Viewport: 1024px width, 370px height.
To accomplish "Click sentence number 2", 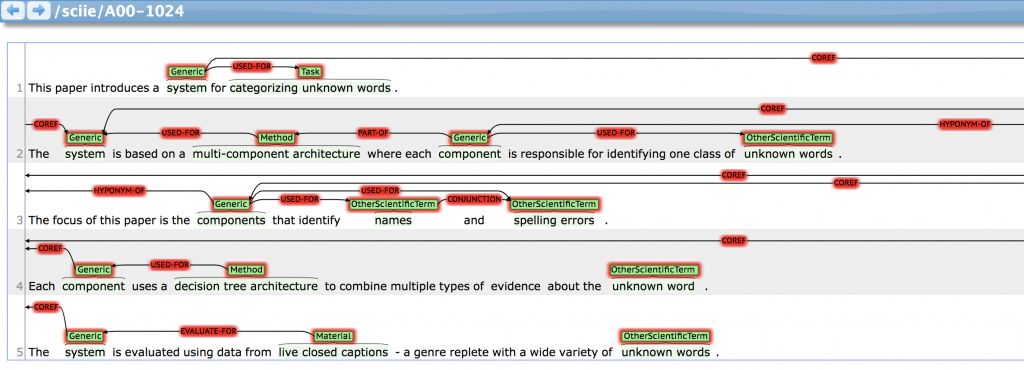I will [x=20, y=155].
